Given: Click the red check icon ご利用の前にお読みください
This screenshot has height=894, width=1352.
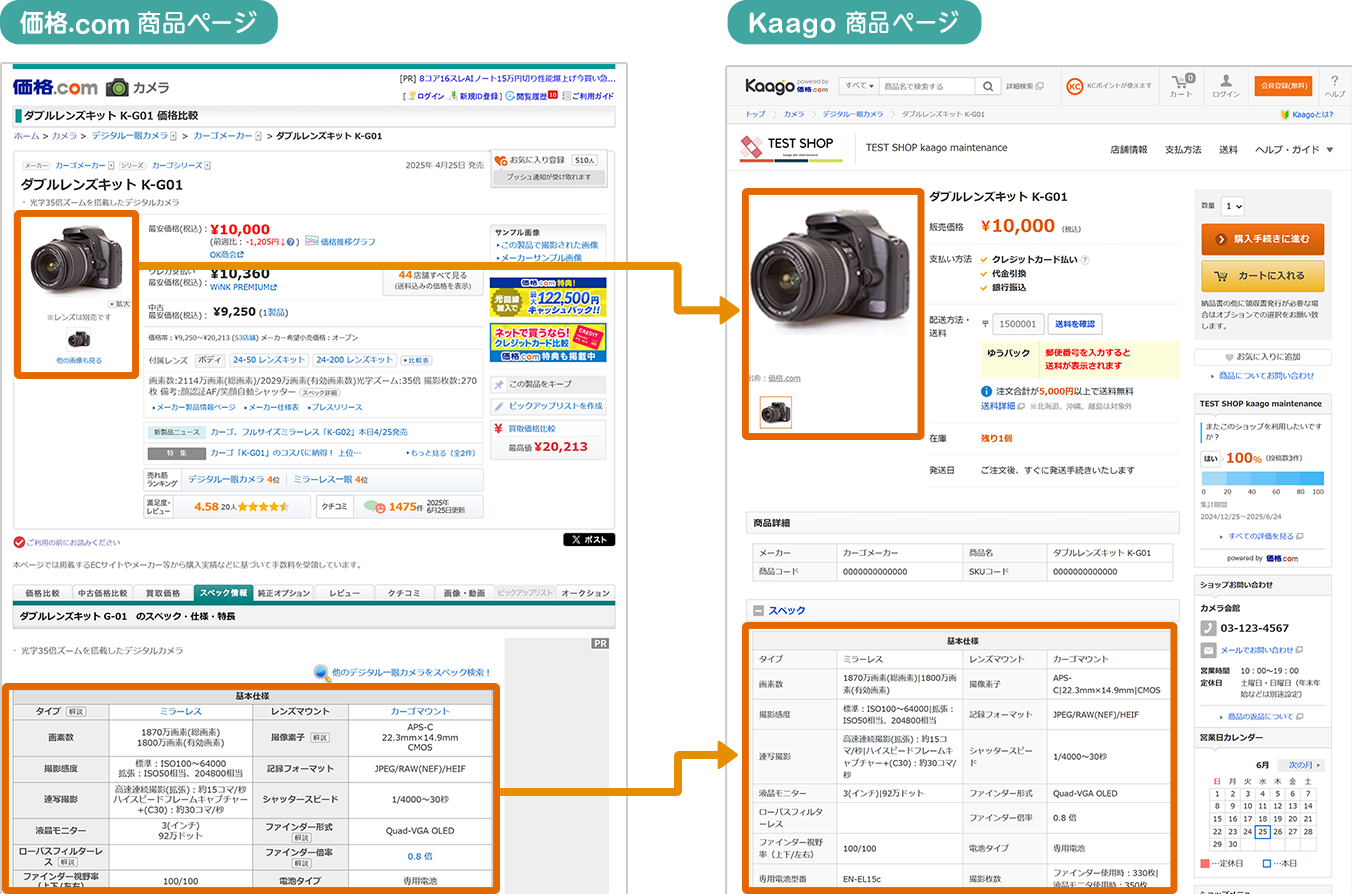Looking at the screenshot, I should (x=19, y=542).
